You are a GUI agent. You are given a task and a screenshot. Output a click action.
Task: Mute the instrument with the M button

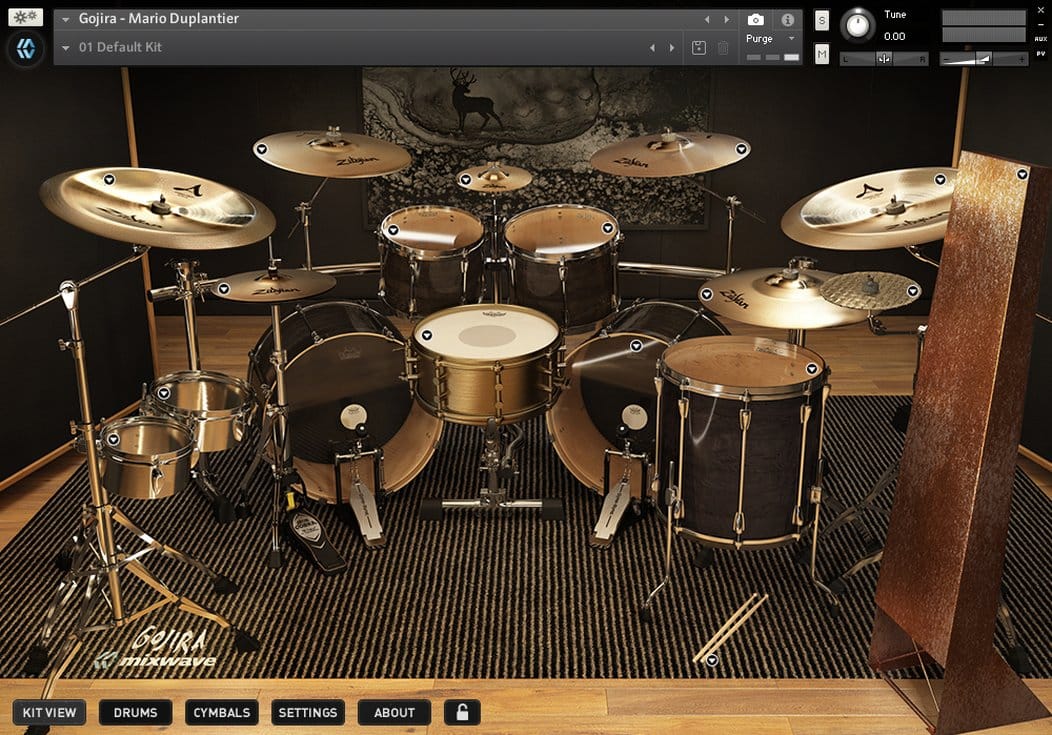pyautogui.click(x=821, y=56)
